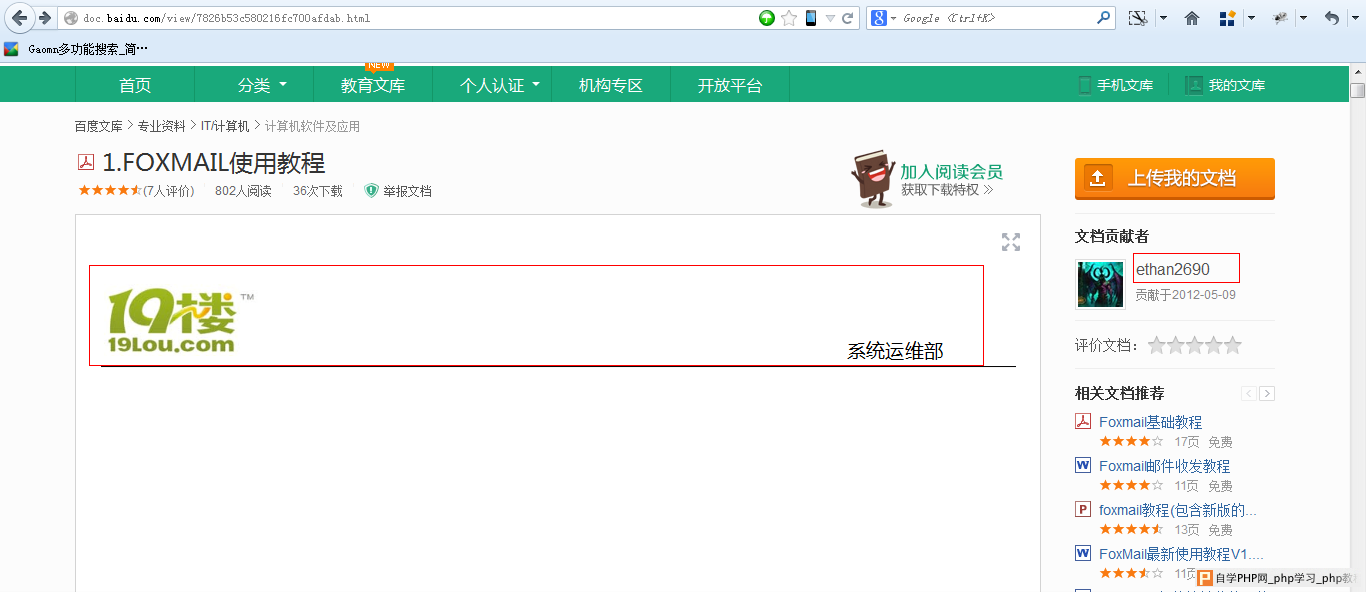The image size is (1366, 592).
Task: Click the screenshot scissors tool icon
Action: (1137, 18)
